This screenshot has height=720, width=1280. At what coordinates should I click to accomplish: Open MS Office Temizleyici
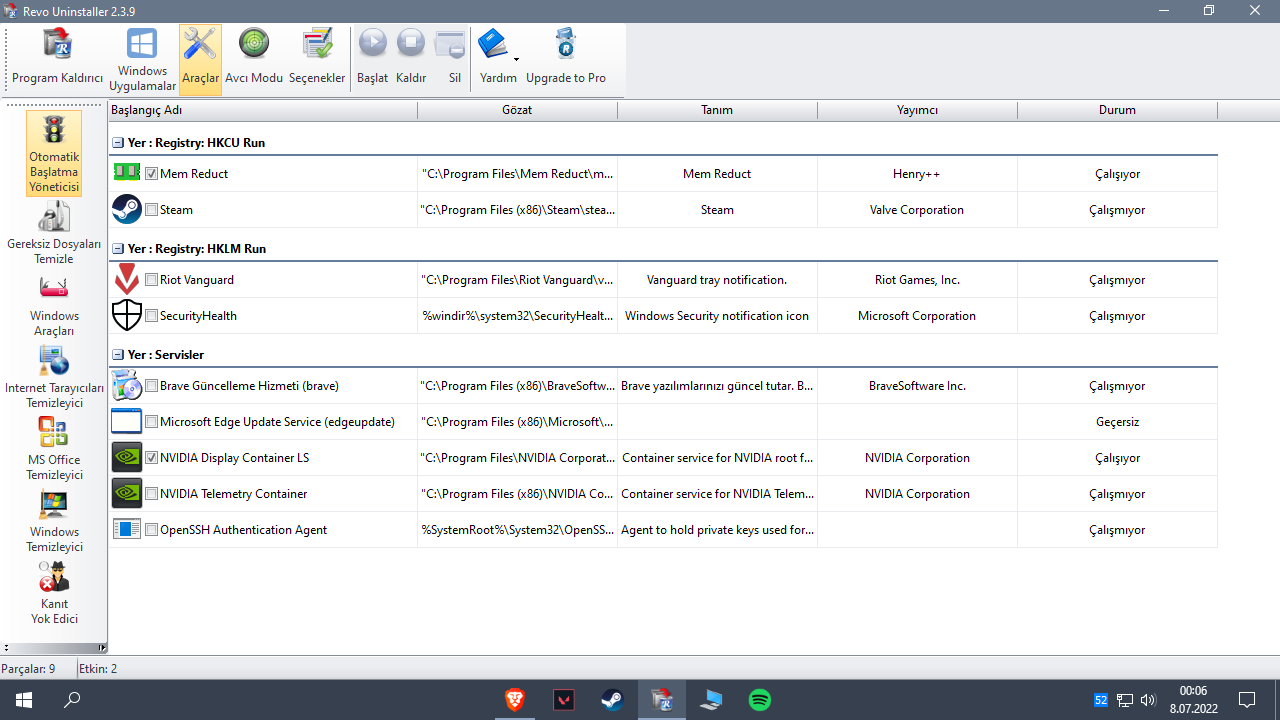tap(54, 449)
